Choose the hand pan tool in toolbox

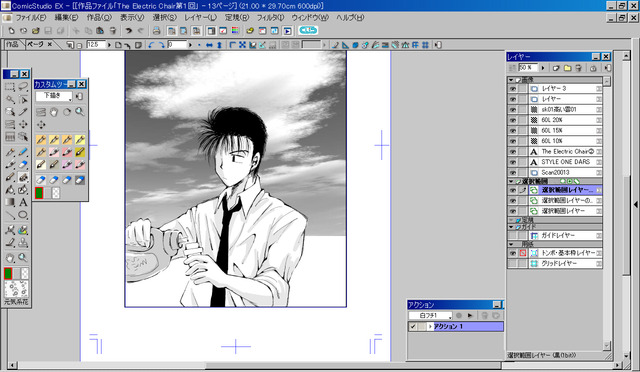coord(10,258)
